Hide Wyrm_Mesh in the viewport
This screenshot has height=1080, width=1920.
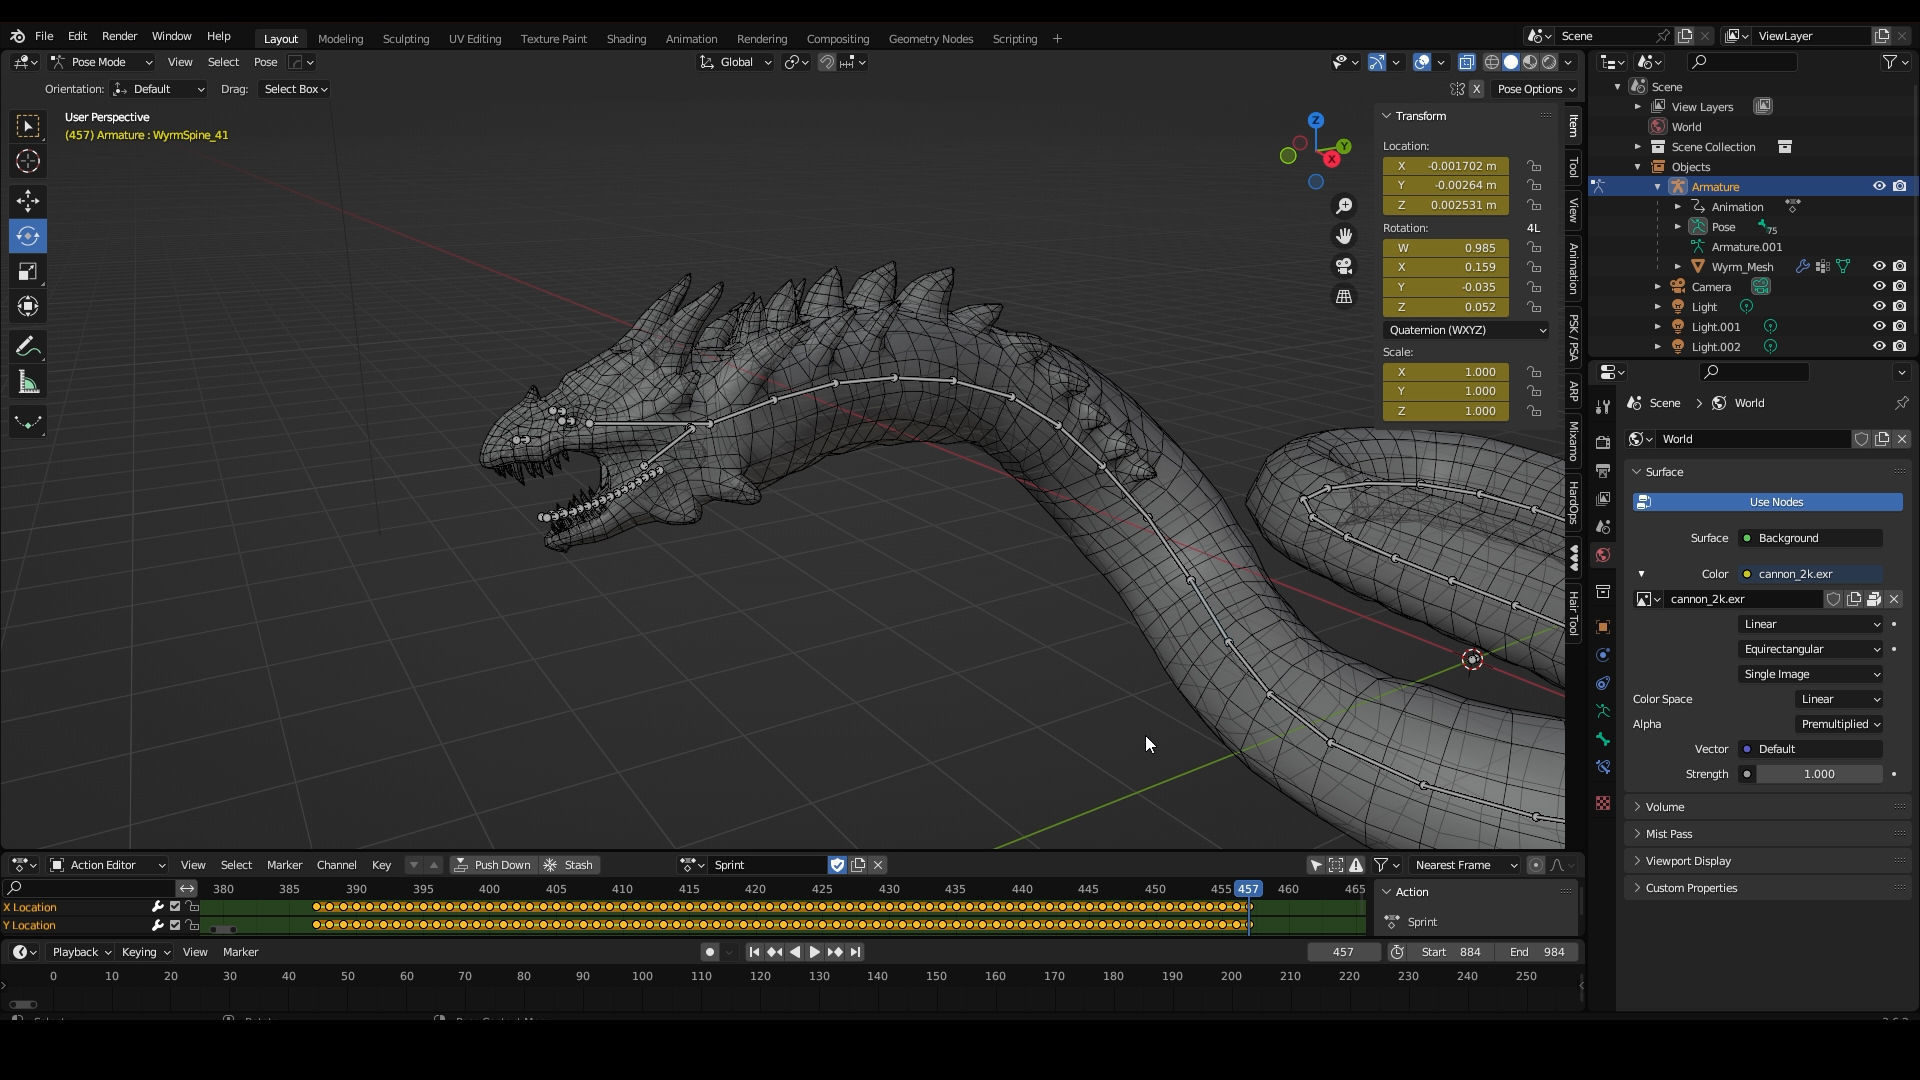(x=1879, y=267)
